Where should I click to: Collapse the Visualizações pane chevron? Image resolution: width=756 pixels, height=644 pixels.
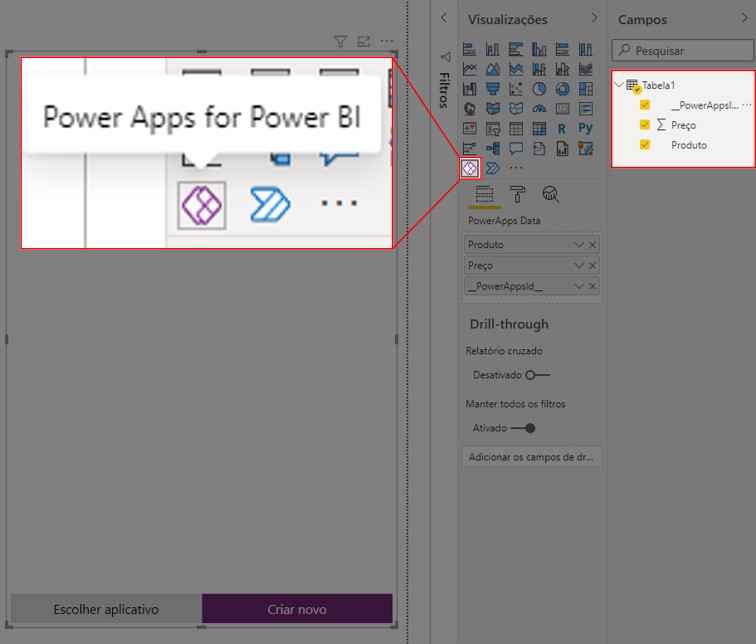[594, 18]
